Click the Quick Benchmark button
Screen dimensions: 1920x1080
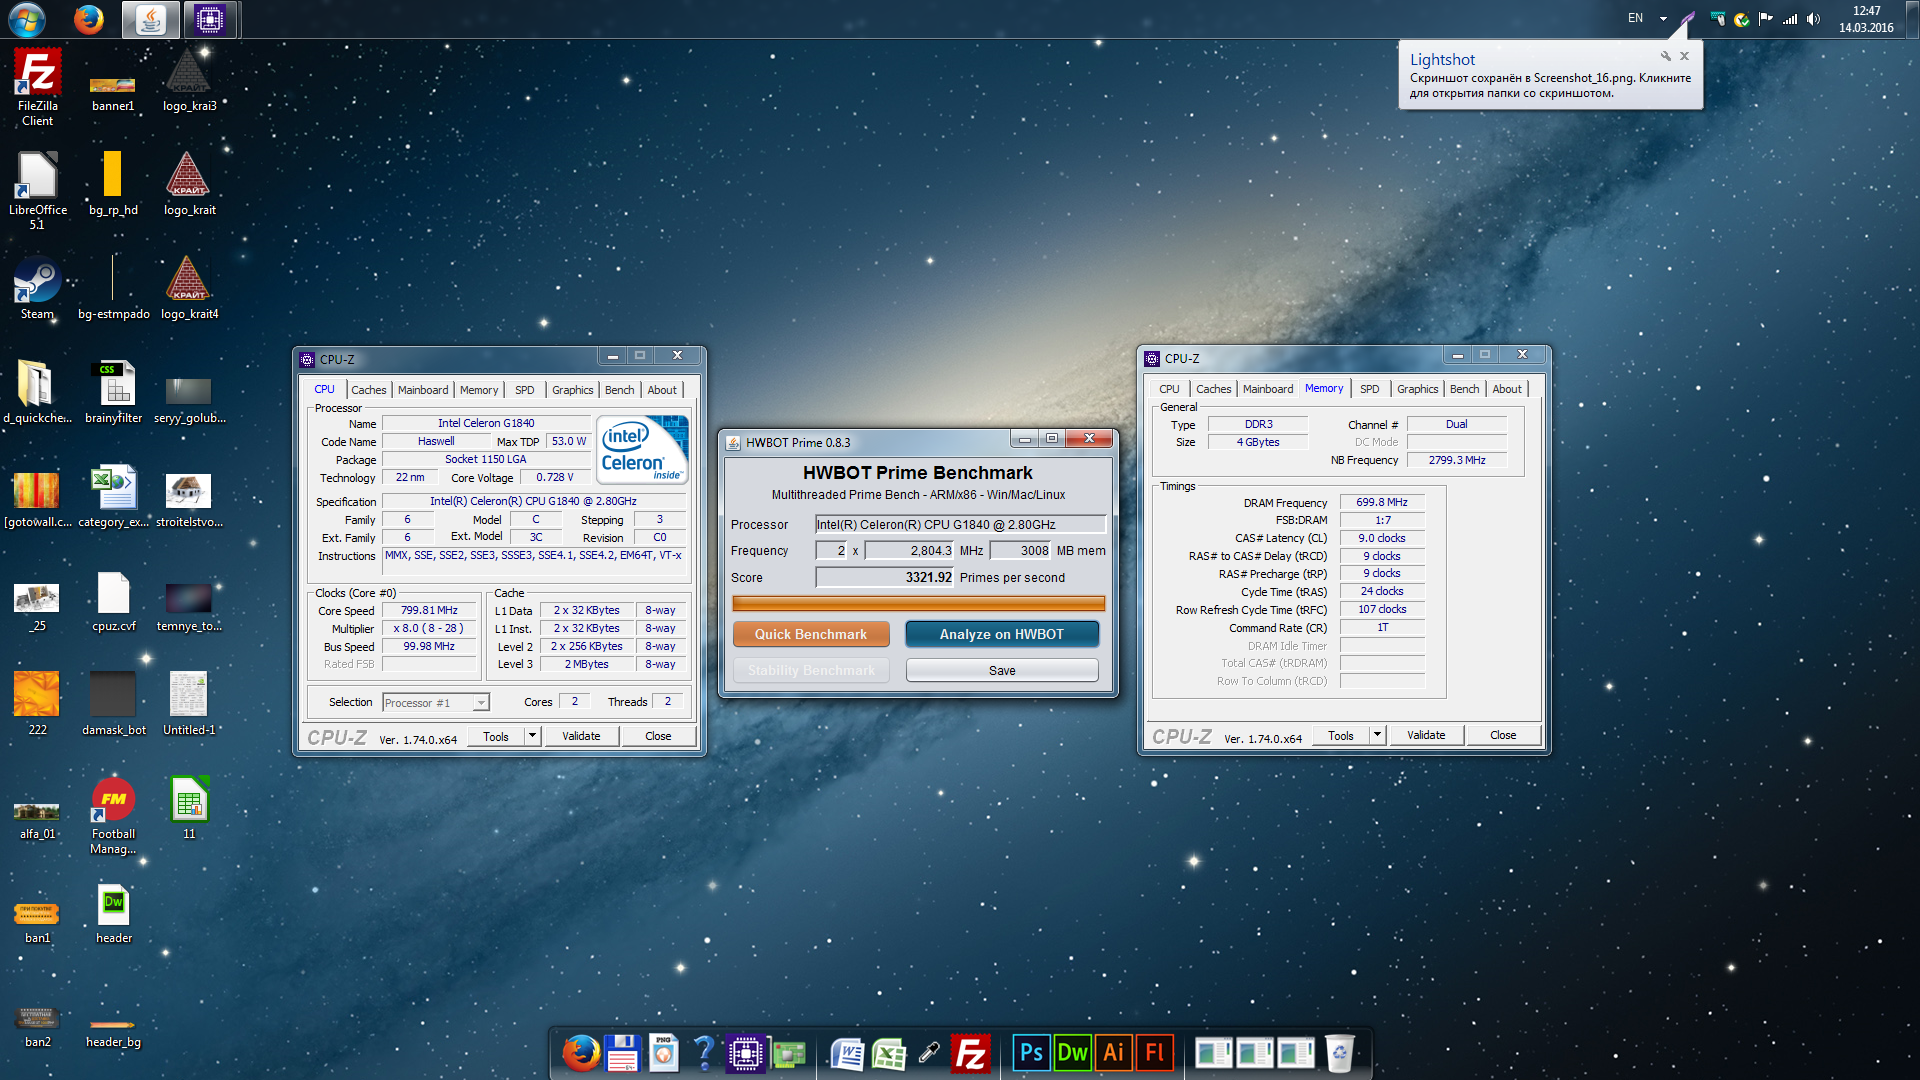coord(811,634)
